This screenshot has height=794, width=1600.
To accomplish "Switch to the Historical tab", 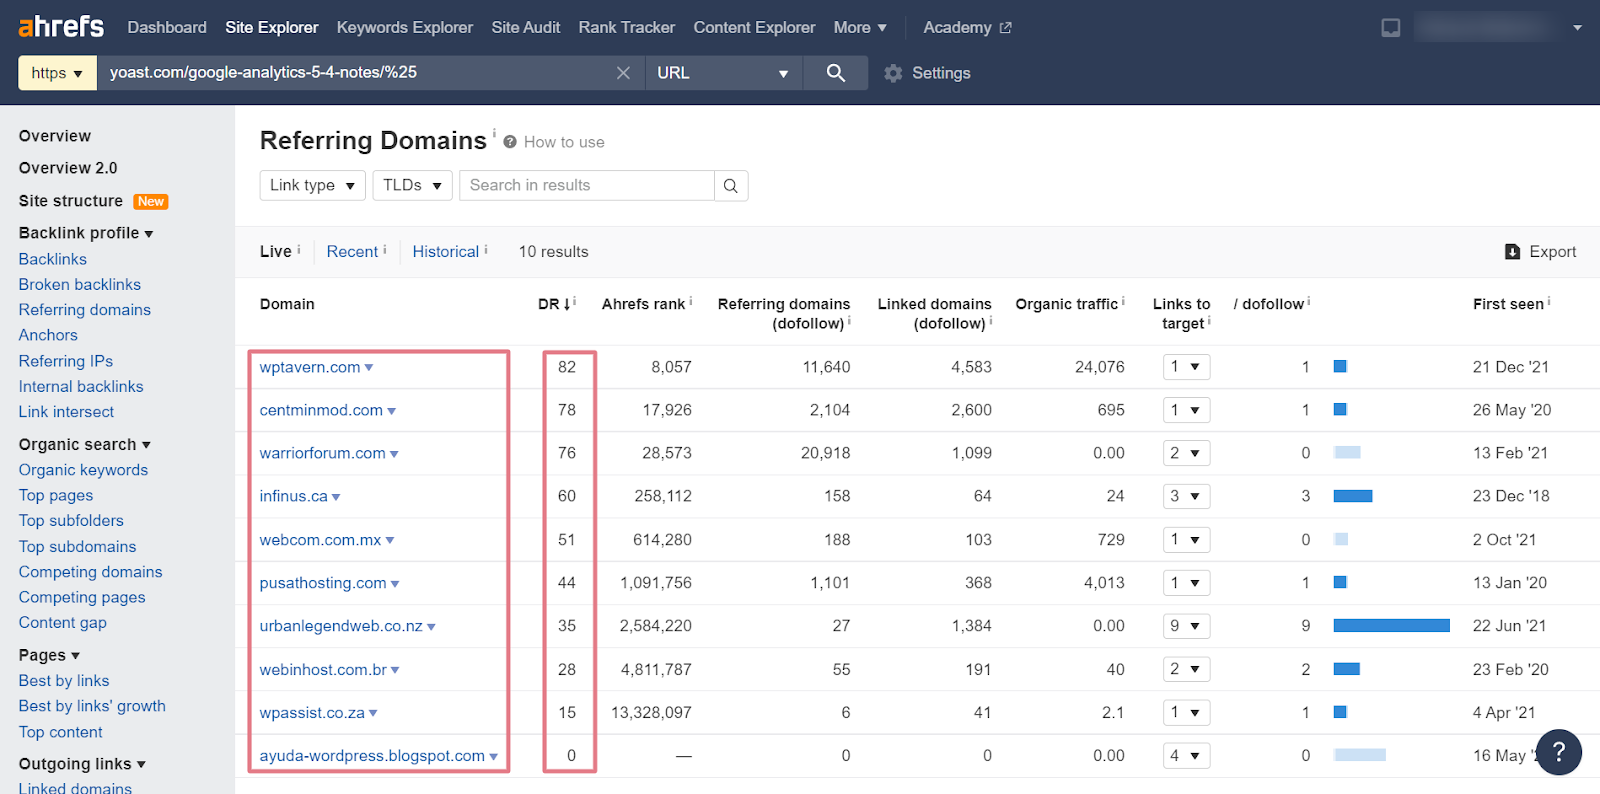I will coord(446,252).
